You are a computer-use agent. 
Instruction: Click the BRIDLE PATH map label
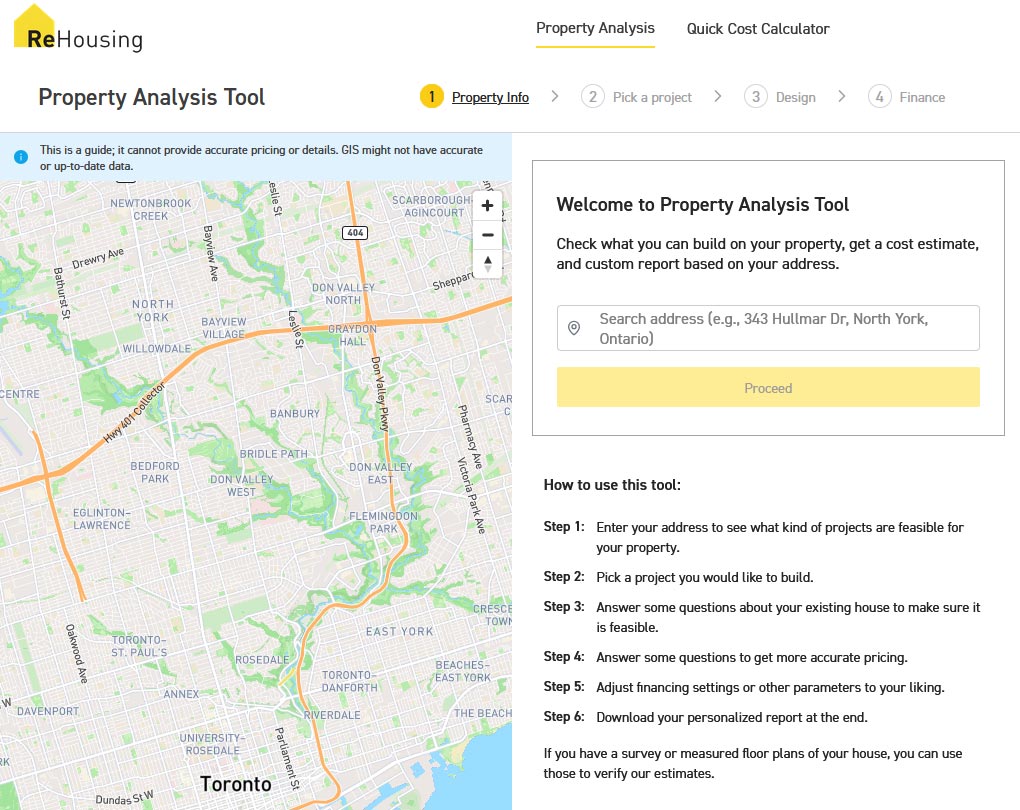coord(273,453)
